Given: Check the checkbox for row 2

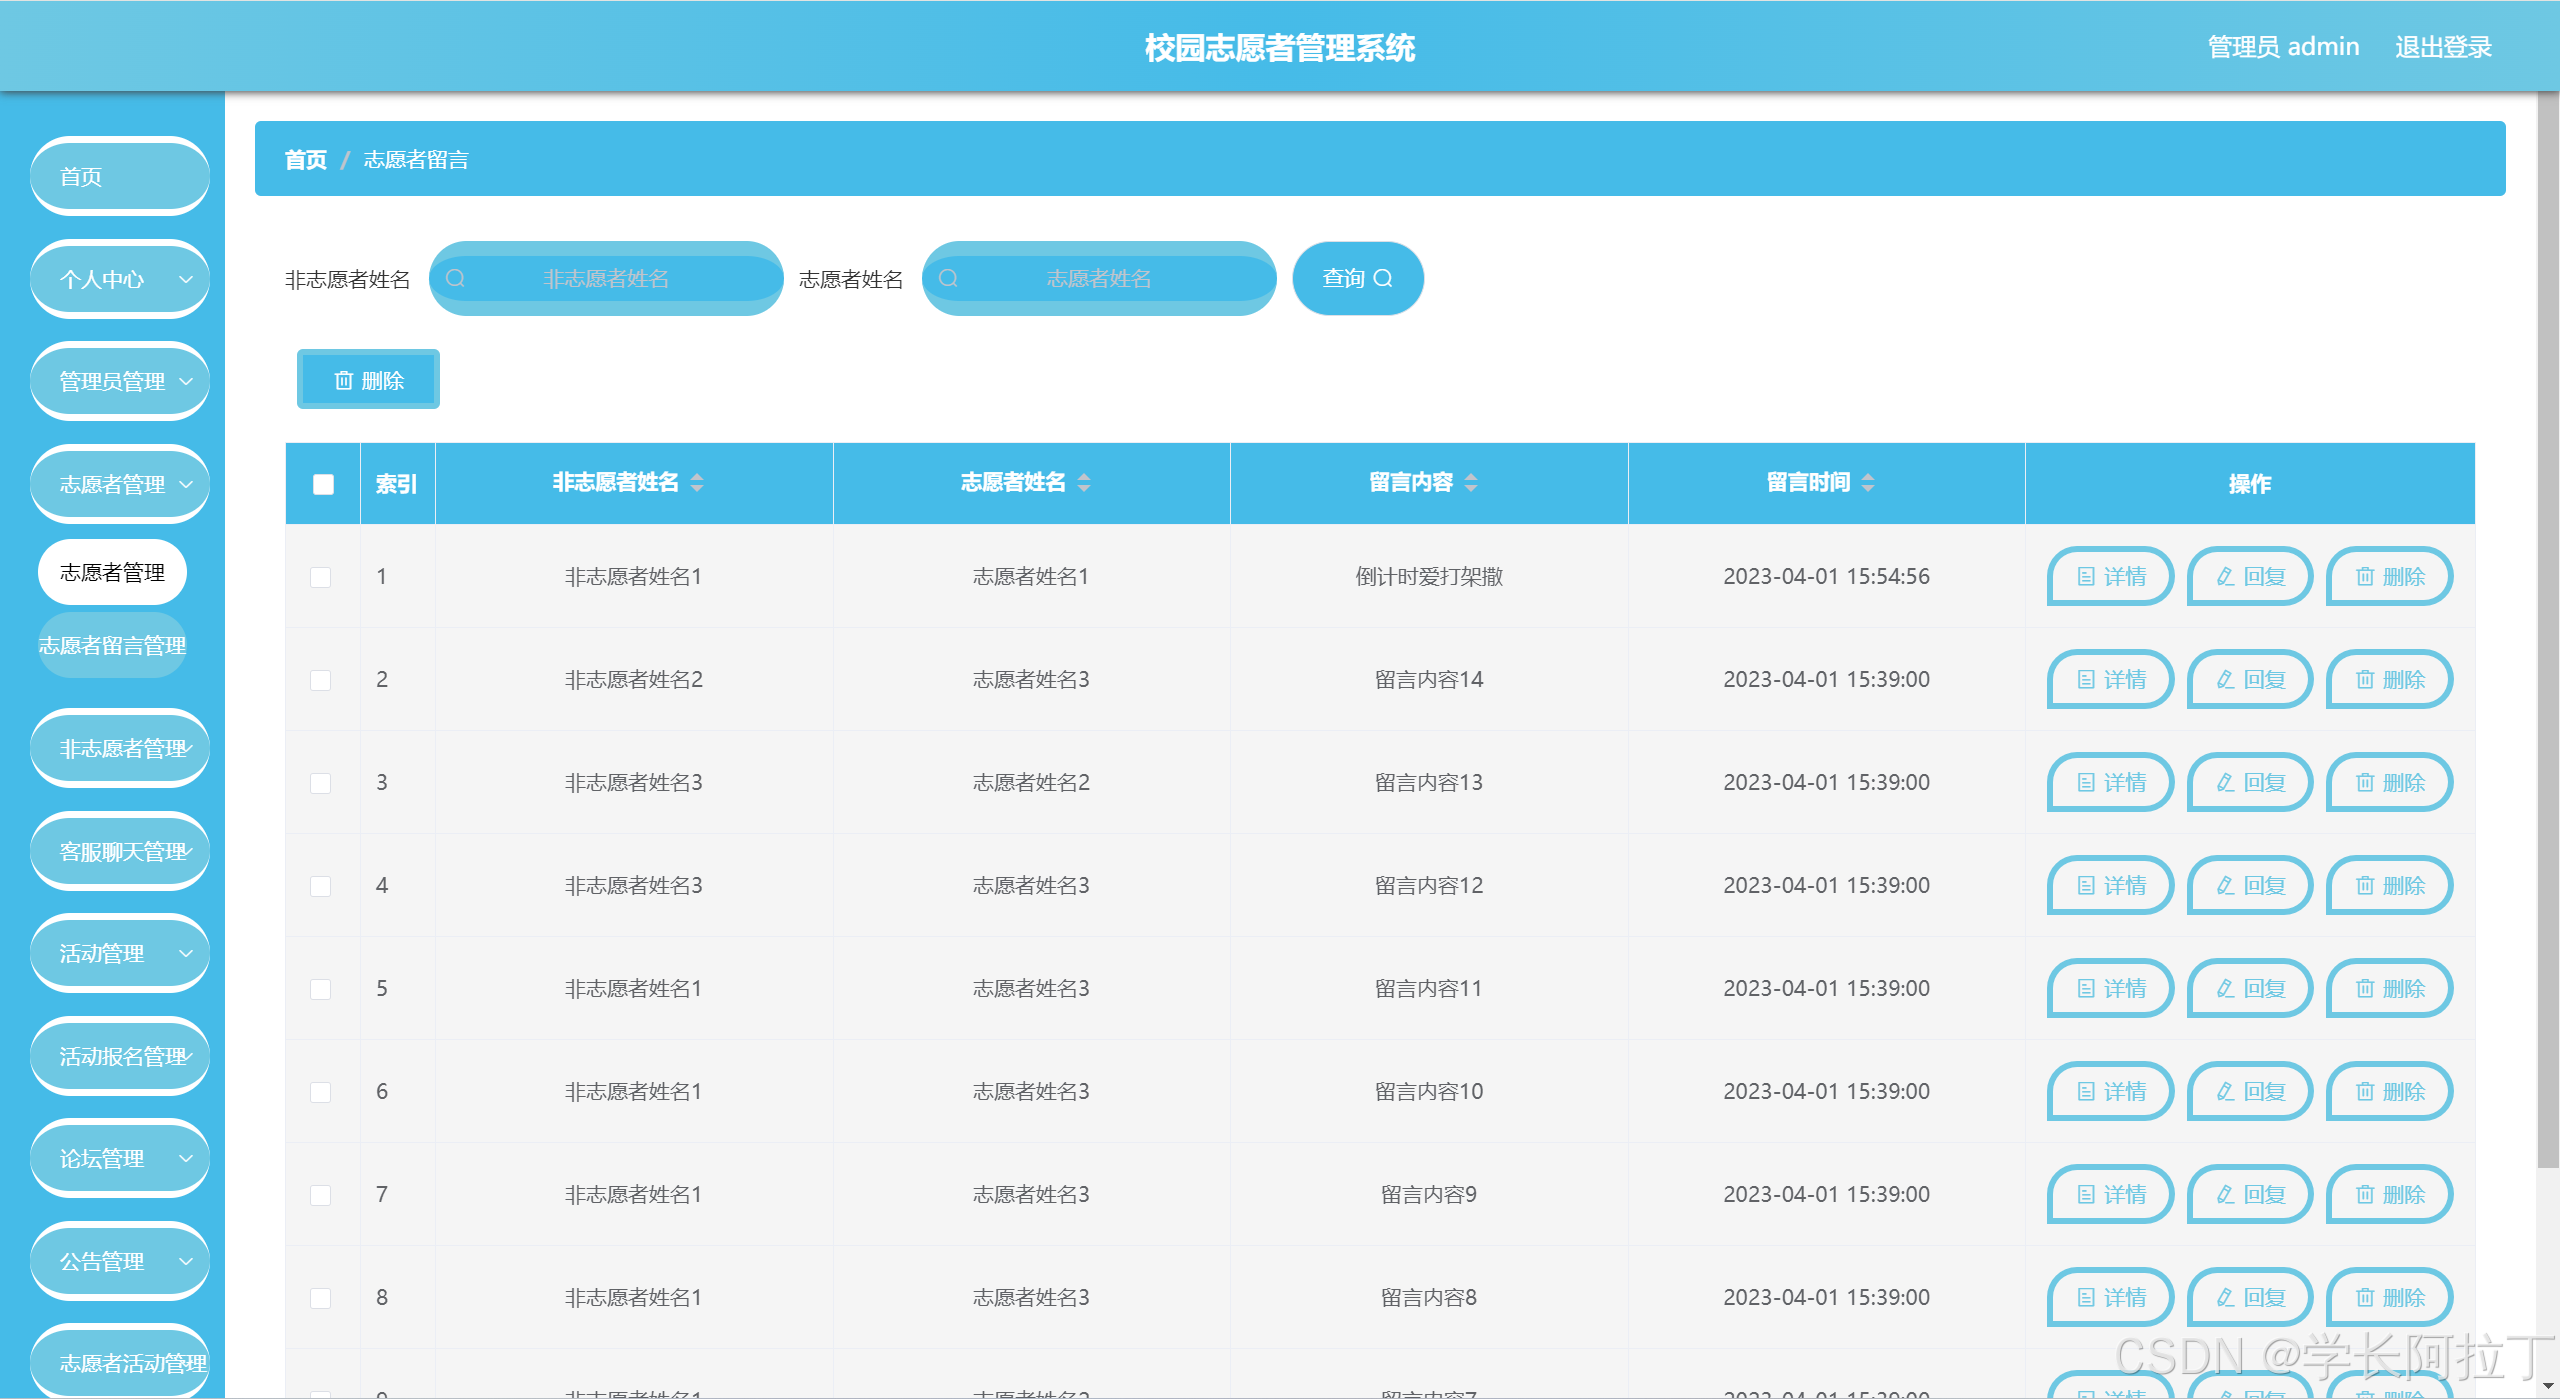Looking at the screenshot, I should click(320, 681).
